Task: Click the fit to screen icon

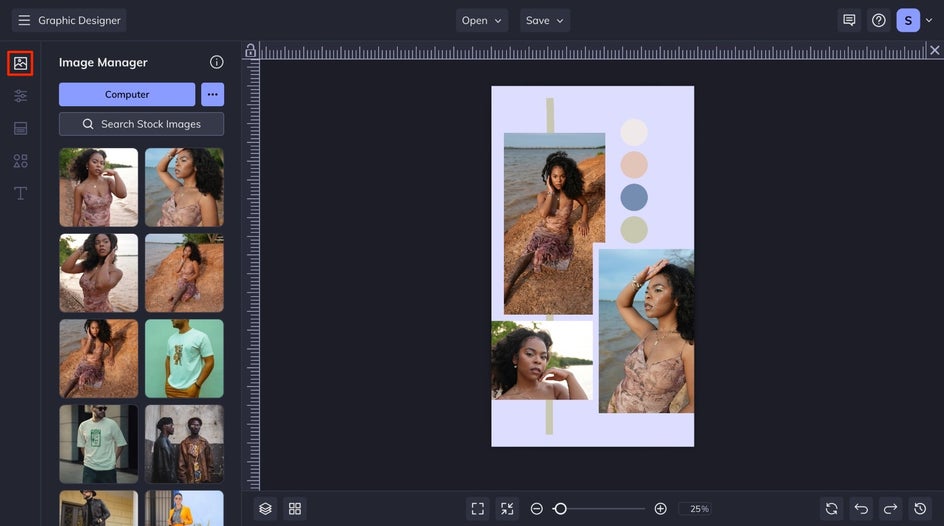Action: pos(478,509)
